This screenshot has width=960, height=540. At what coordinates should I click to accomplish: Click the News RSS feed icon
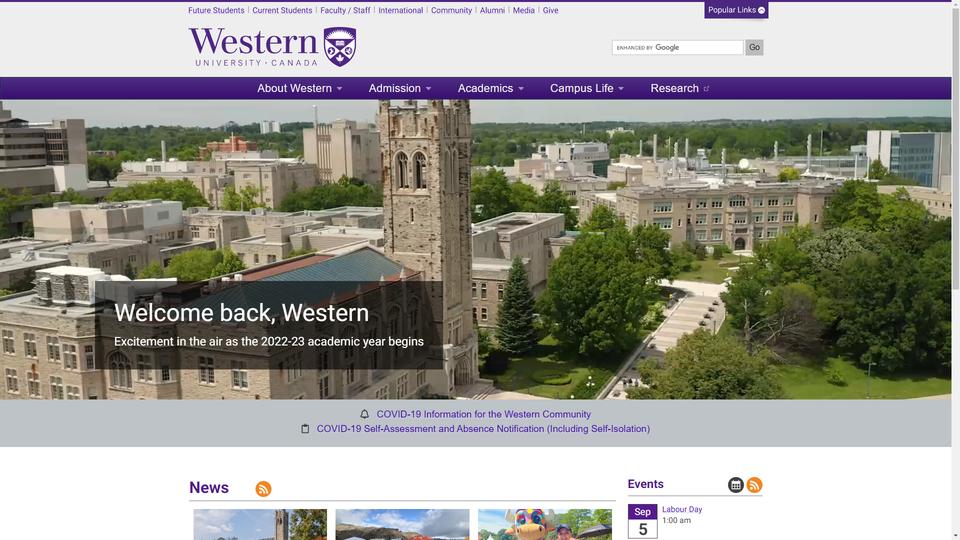(263, 489)
